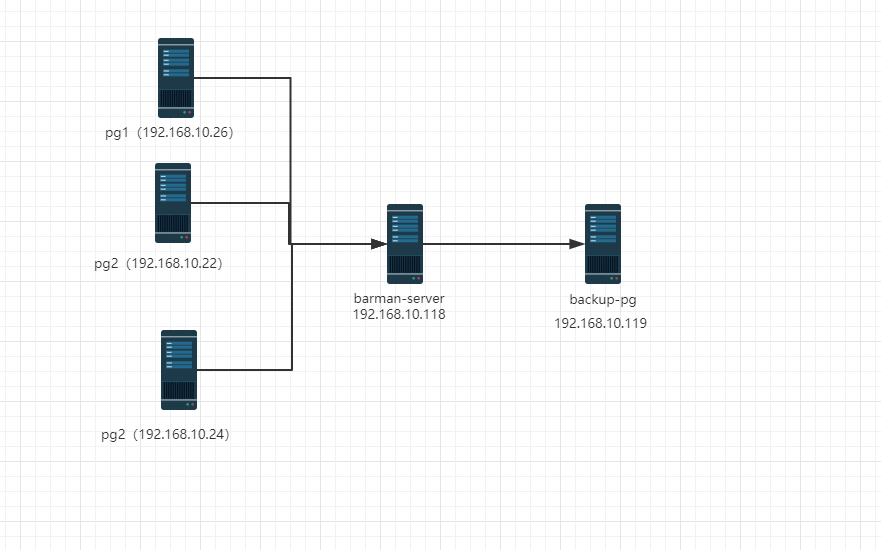This screenshot has width=881, height=550.
Task: Click the label "pg1 (192.168.10.26)"
Action: click(x=169, y=133)
